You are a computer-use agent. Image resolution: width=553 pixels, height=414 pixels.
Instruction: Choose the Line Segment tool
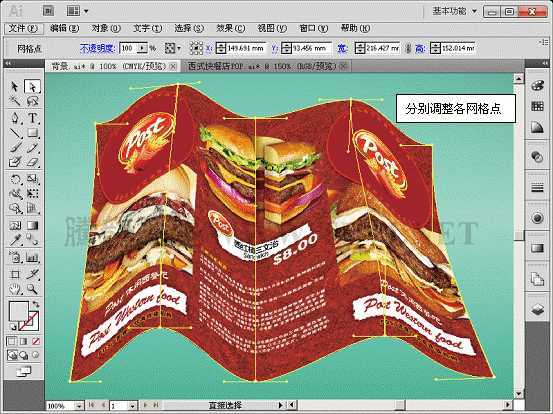tap(15, 133)
